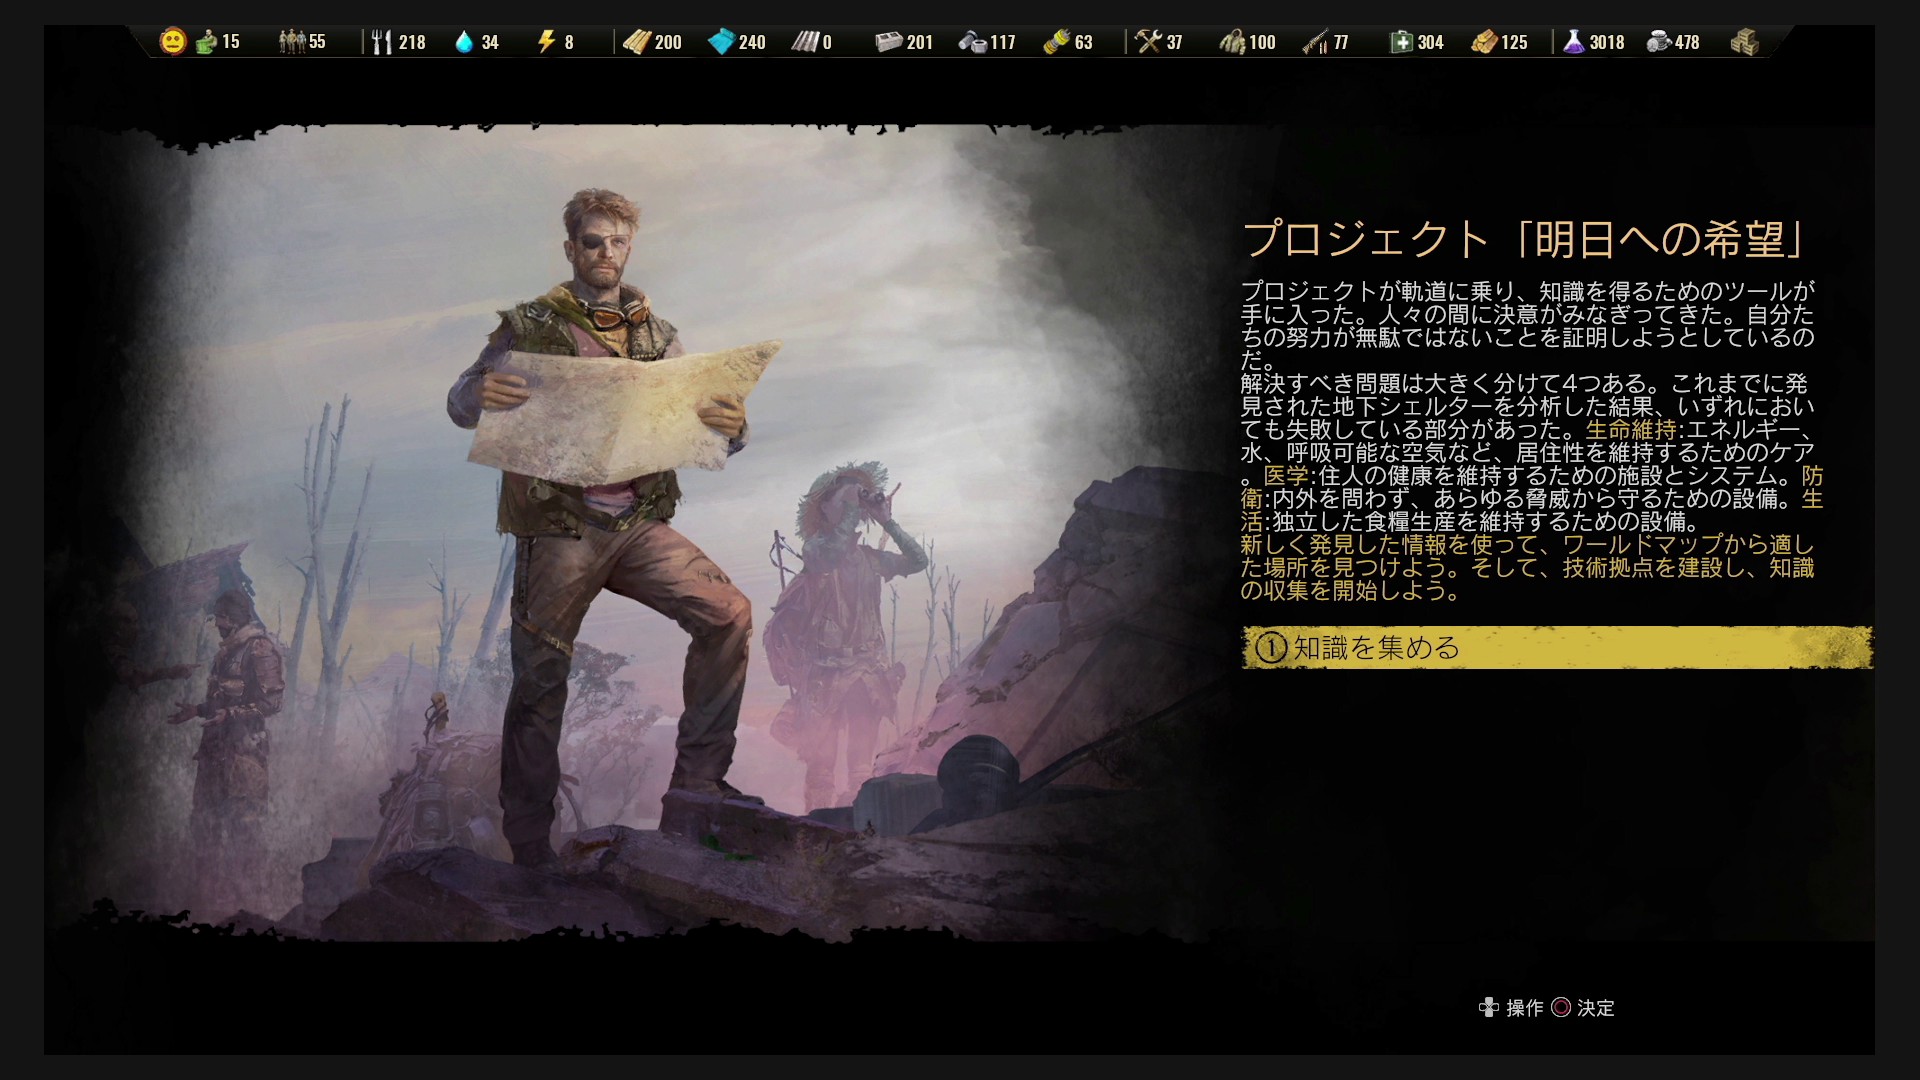The width and height of the screenshot is (1920, 1080).
Task: Click the D-pad 操作 control hint icon
Action: [x=1489, y=1008]
